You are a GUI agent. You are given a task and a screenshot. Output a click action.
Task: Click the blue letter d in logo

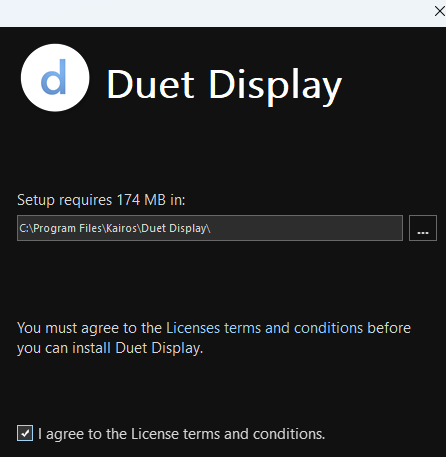tap(54, 77)
